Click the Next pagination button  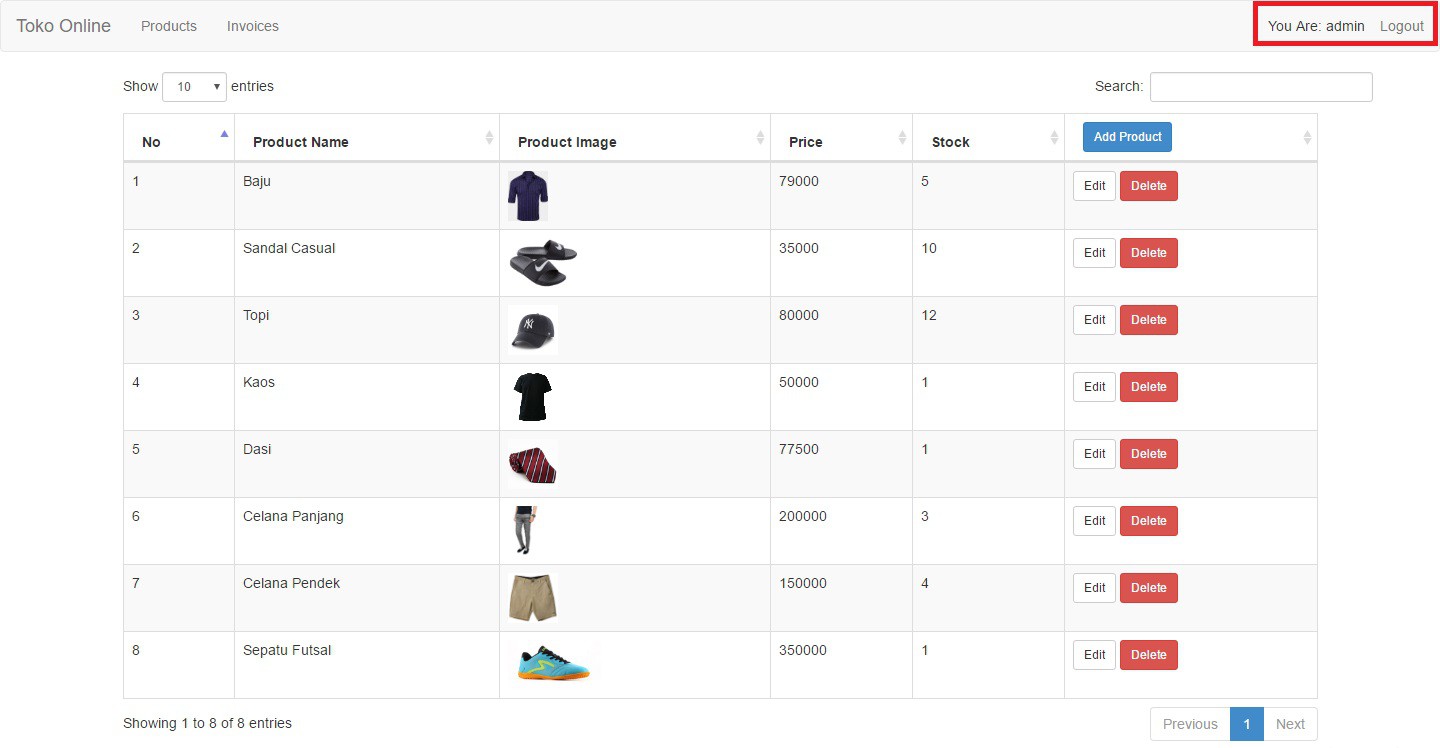(1290, 724)
